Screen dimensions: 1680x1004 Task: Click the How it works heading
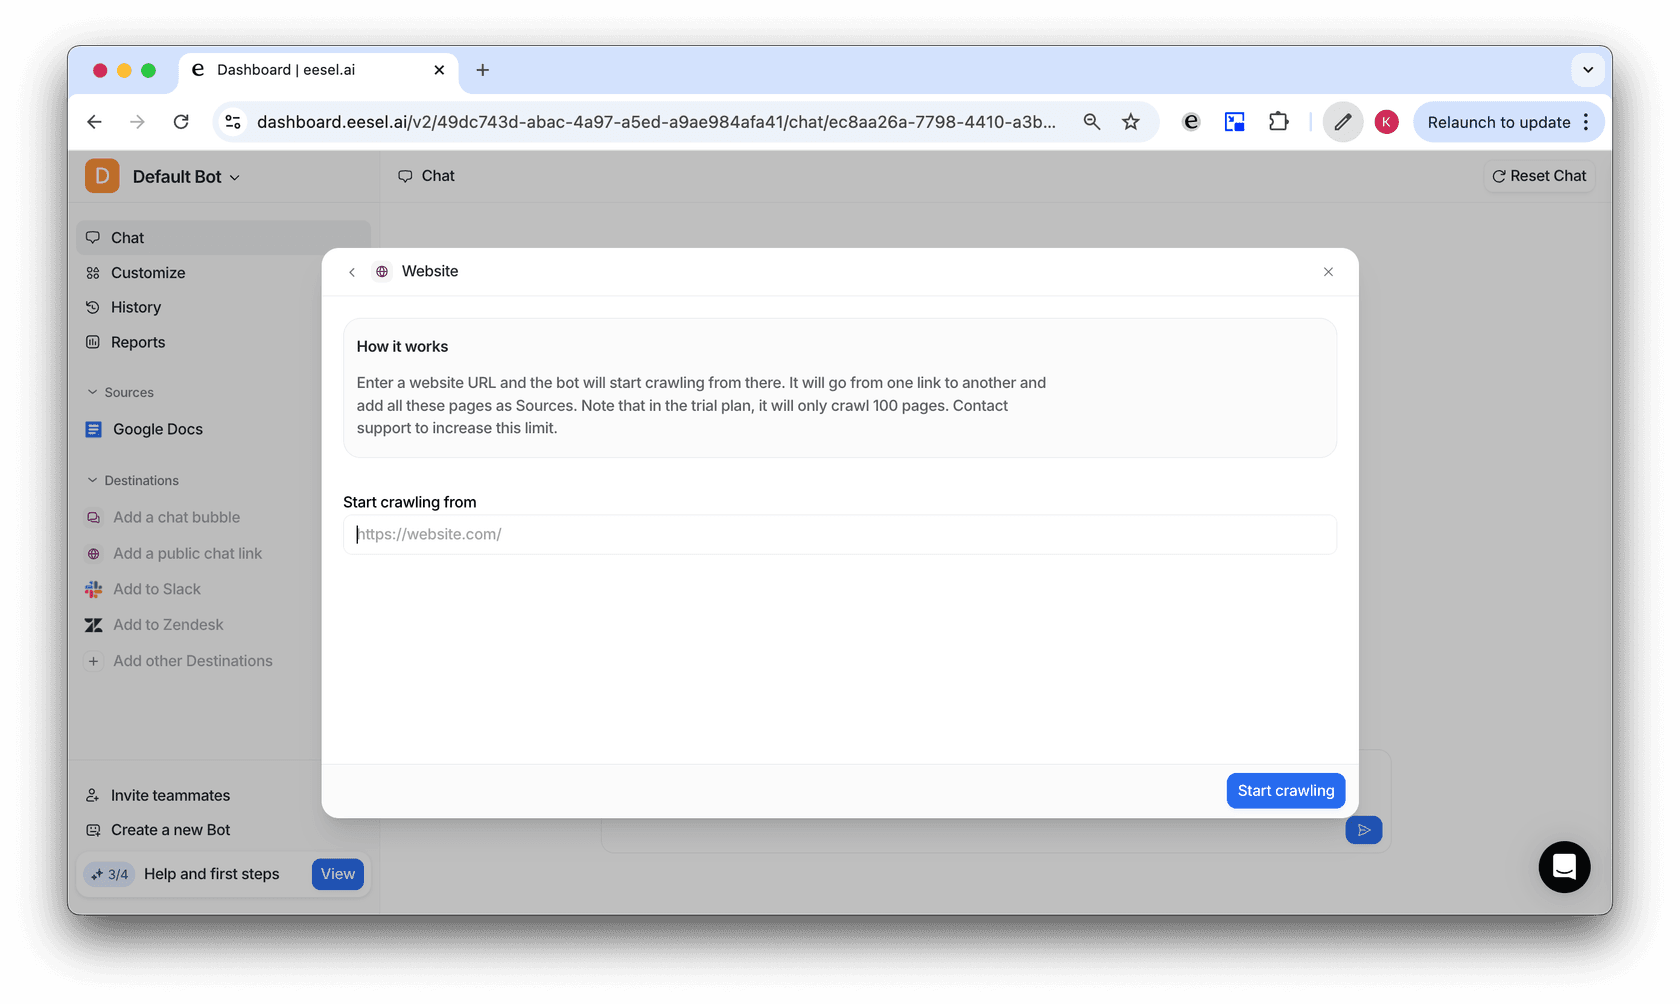pyautogui.click(x=402, y=347)
